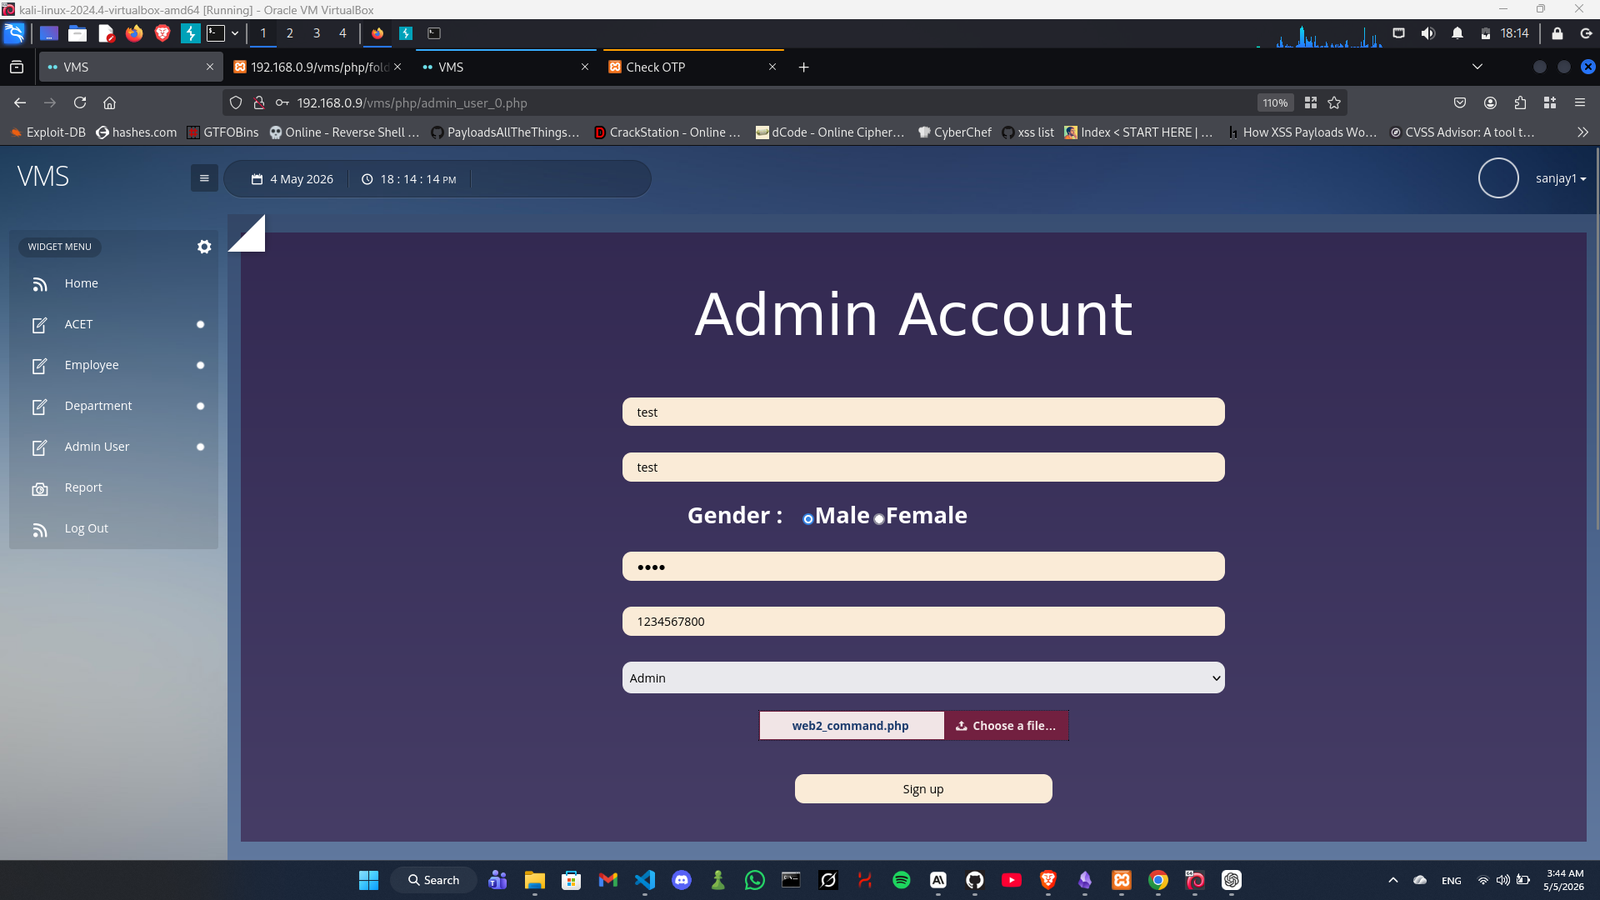Image resolution: width=1600 pixels, height=900 pixels.
Task: Select the Male radio button
Action: (x=808, y=519)
